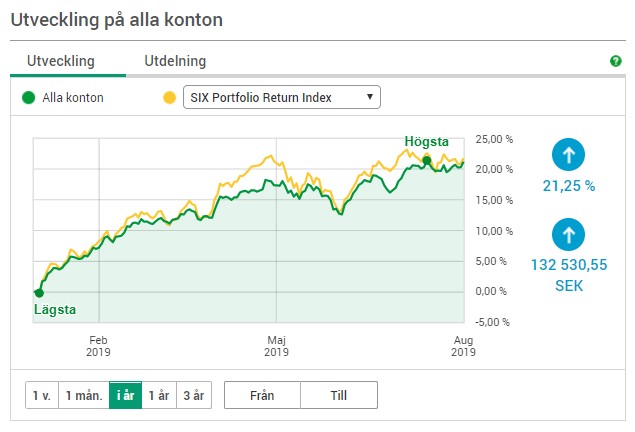
Task: Open the SIX Portfolio Return Index dropdown
Action: pyautogui.click(x=282, y=97)
